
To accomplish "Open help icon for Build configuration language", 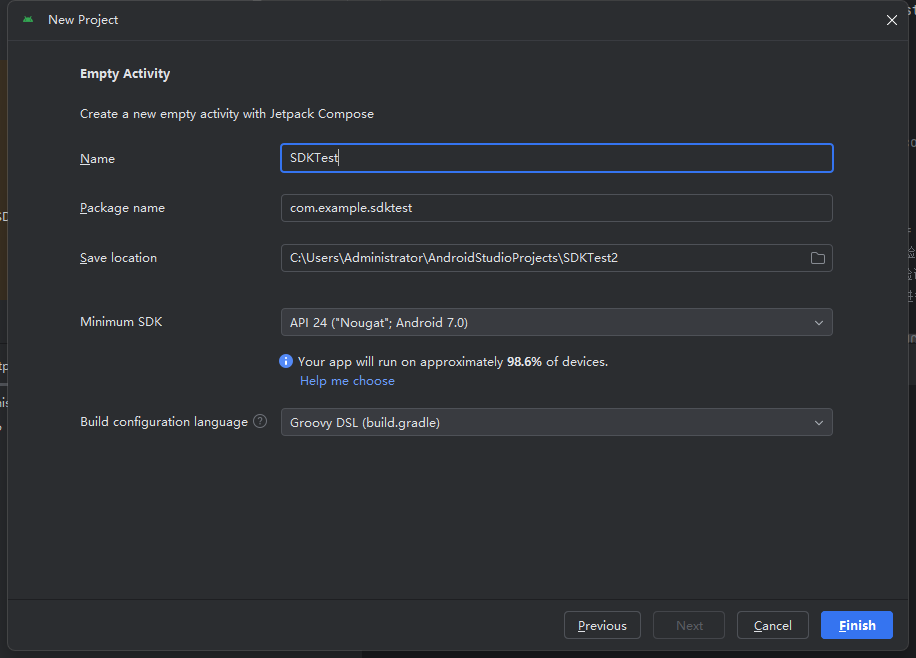I will 260,421.
